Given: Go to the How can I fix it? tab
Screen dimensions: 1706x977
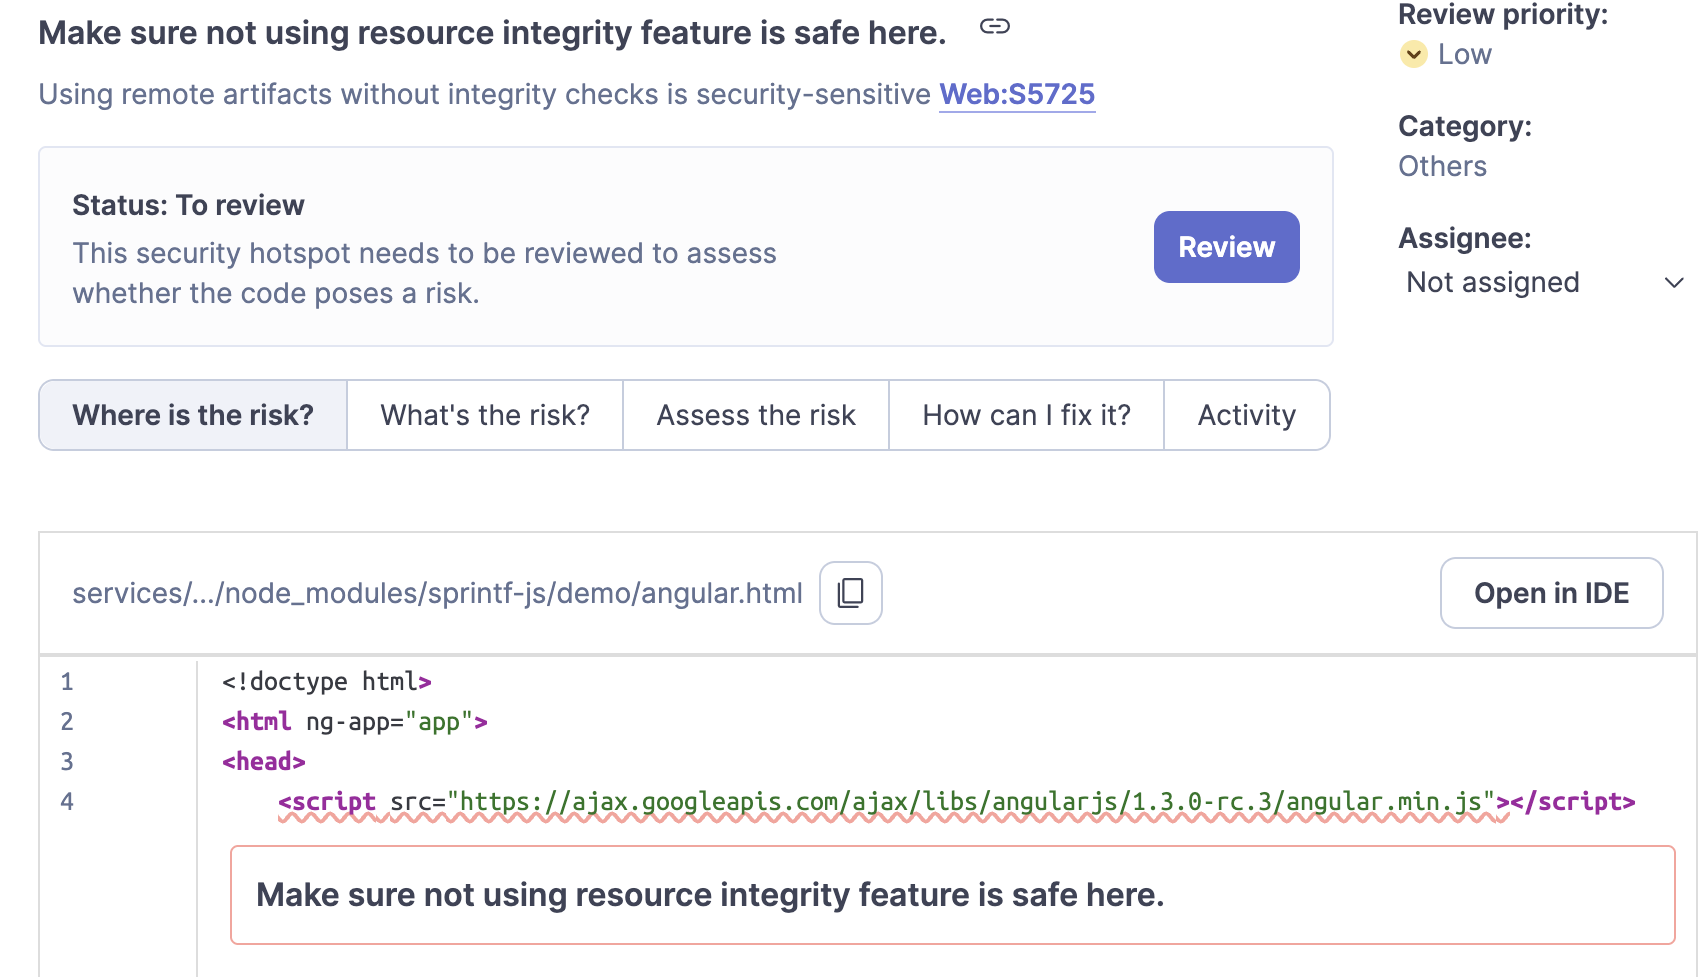Looking at the screenshot, I should point(1026,415).
